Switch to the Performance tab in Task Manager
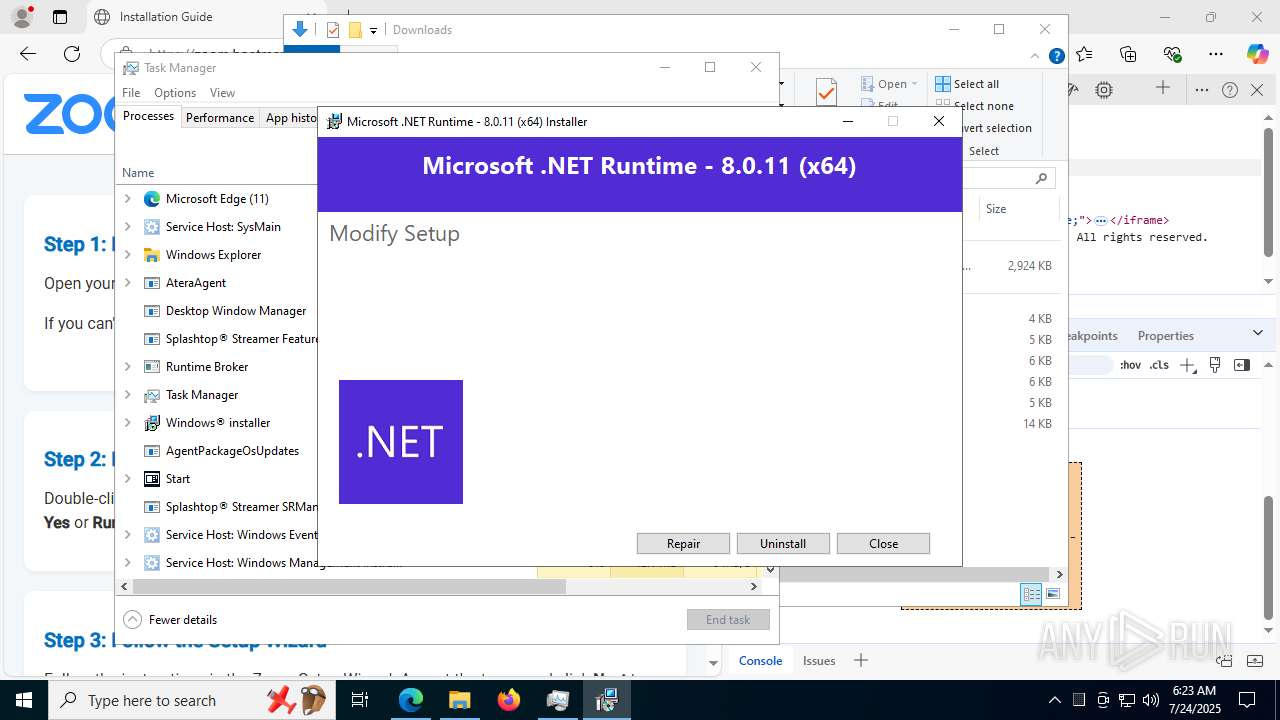1280x720 pixels. coord(220,117)
